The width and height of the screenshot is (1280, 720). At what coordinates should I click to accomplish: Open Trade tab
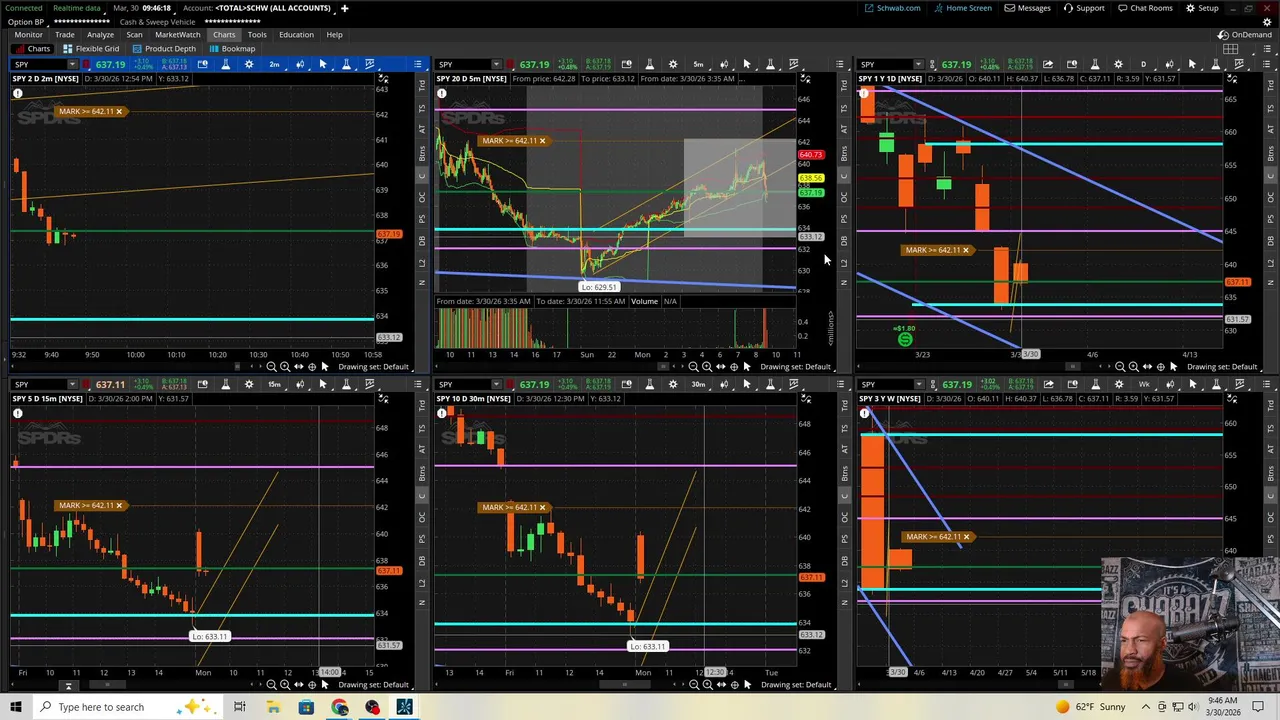click(64, 34)
